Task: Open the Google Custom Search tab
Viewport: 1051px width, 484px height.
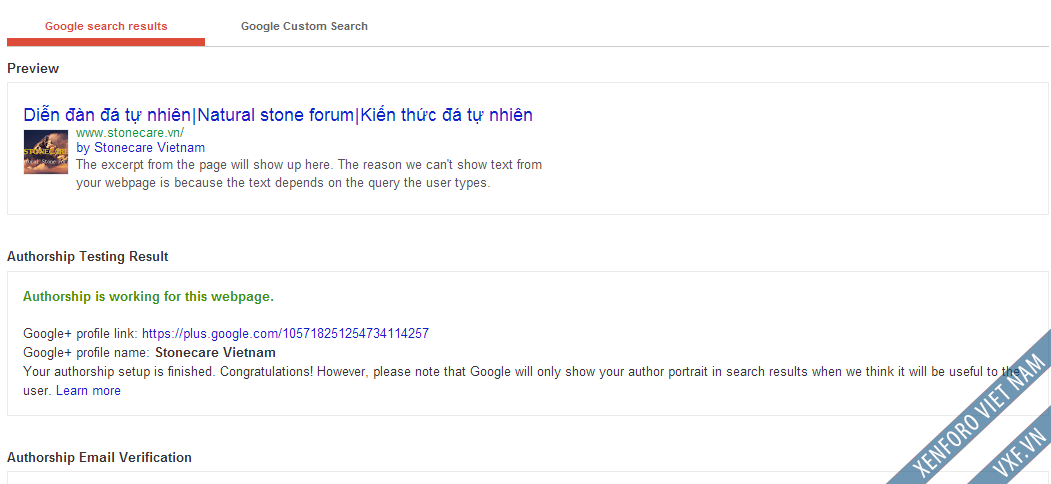Action: (x=304, y=26)
